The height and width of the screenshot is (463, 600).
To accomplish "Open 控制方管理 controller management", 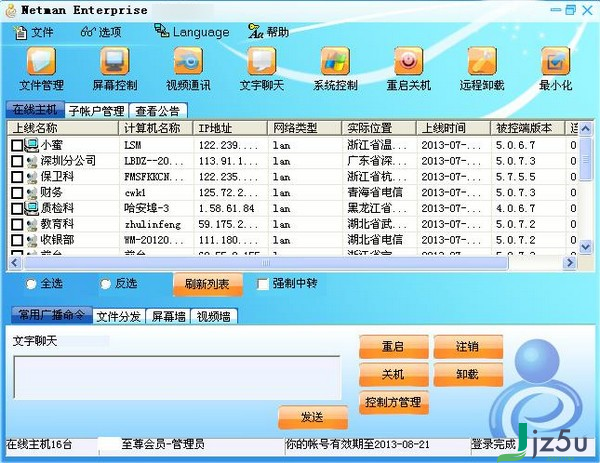I will 393,402.
